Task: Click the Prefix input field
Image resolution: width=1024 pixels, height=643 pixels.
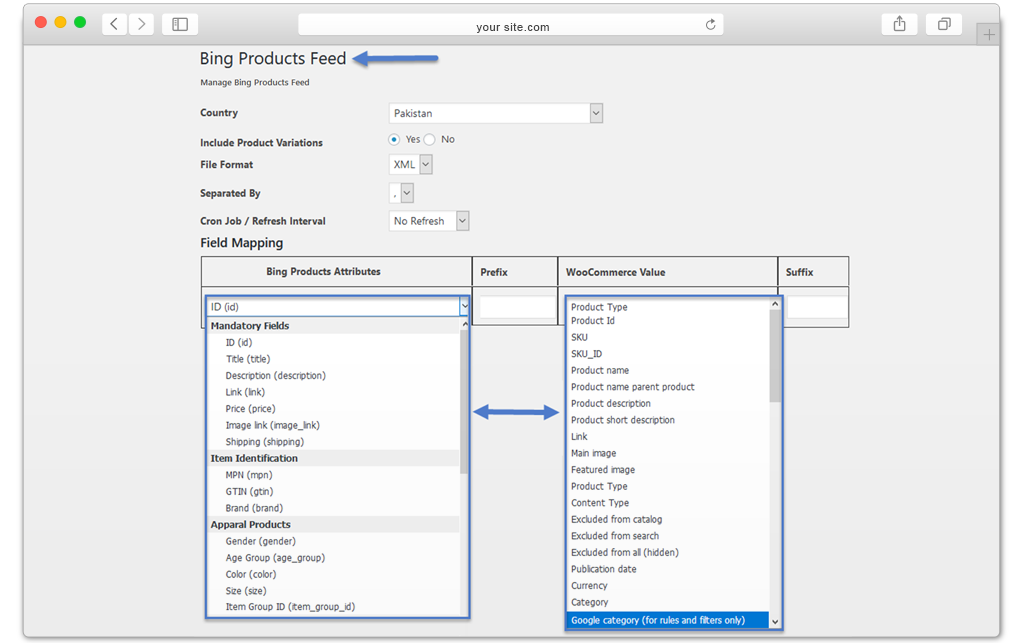Action: [517, 307]
